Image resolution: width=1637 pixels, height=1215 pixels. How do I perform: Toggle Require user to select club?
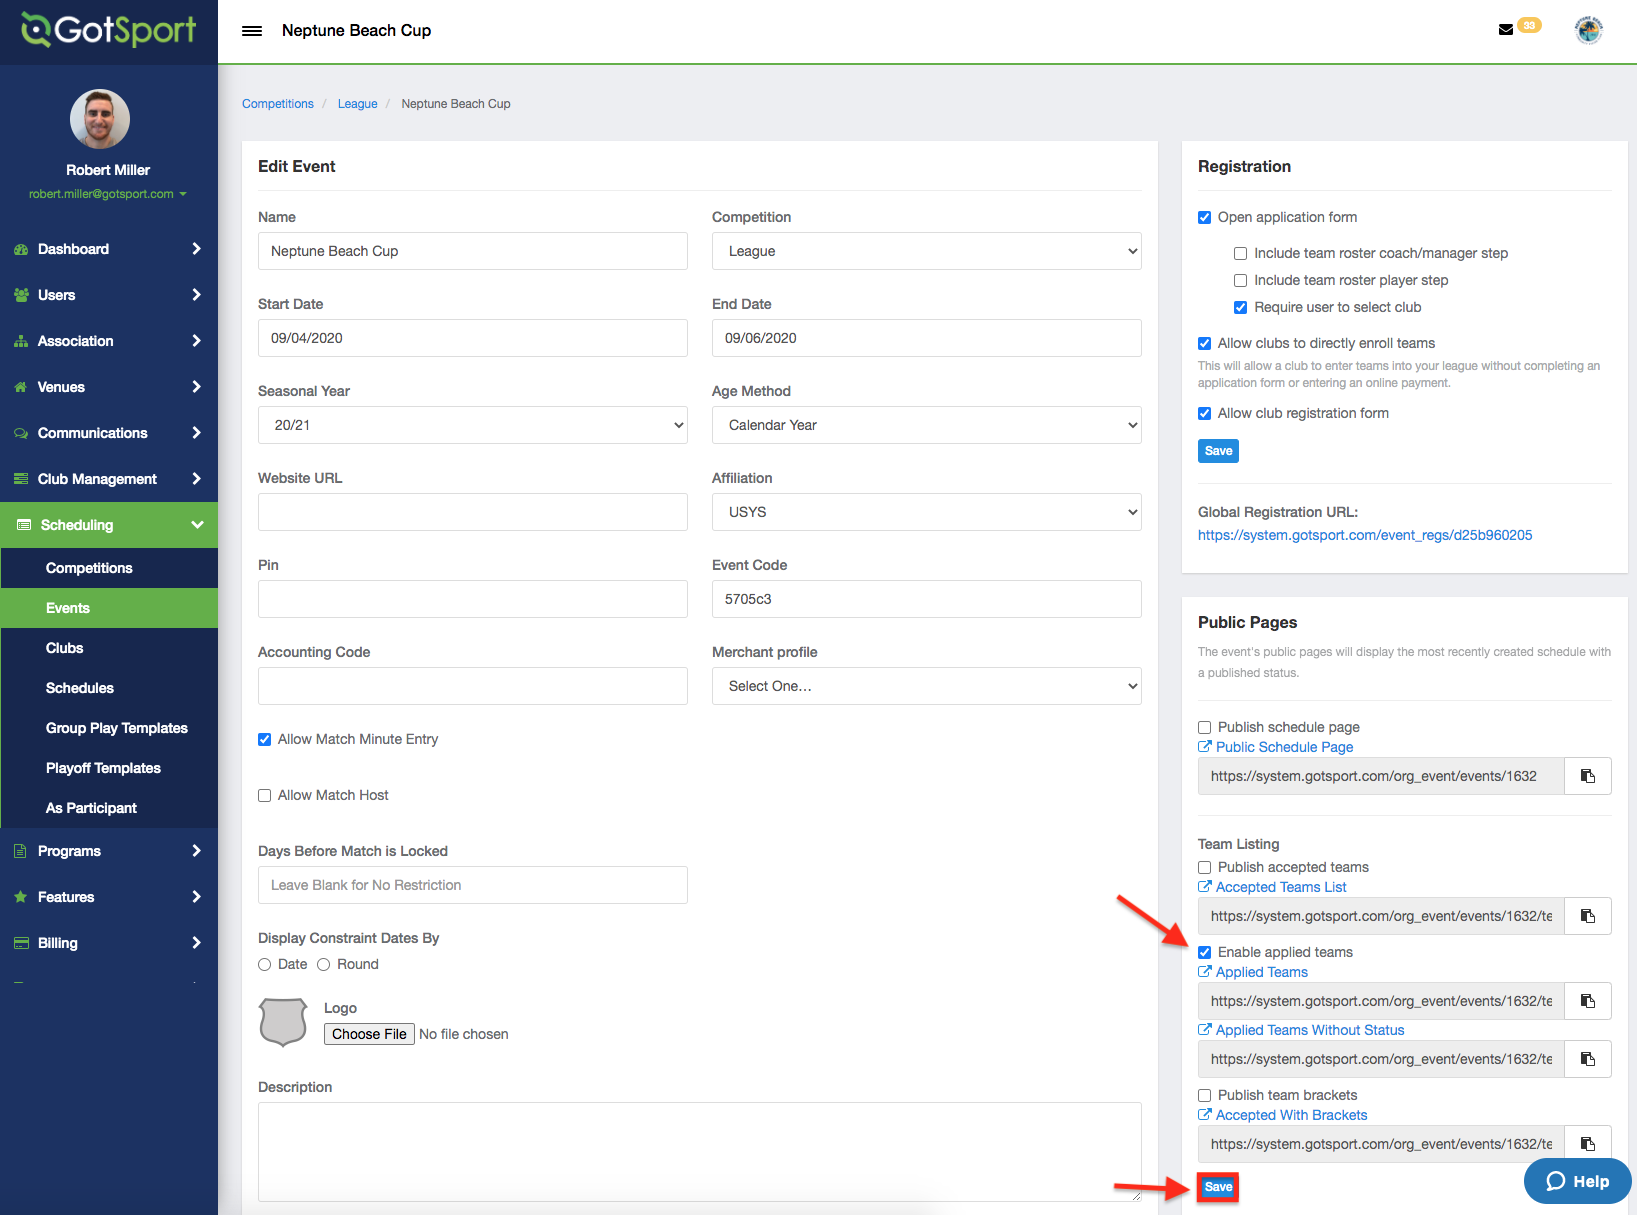1241,308
